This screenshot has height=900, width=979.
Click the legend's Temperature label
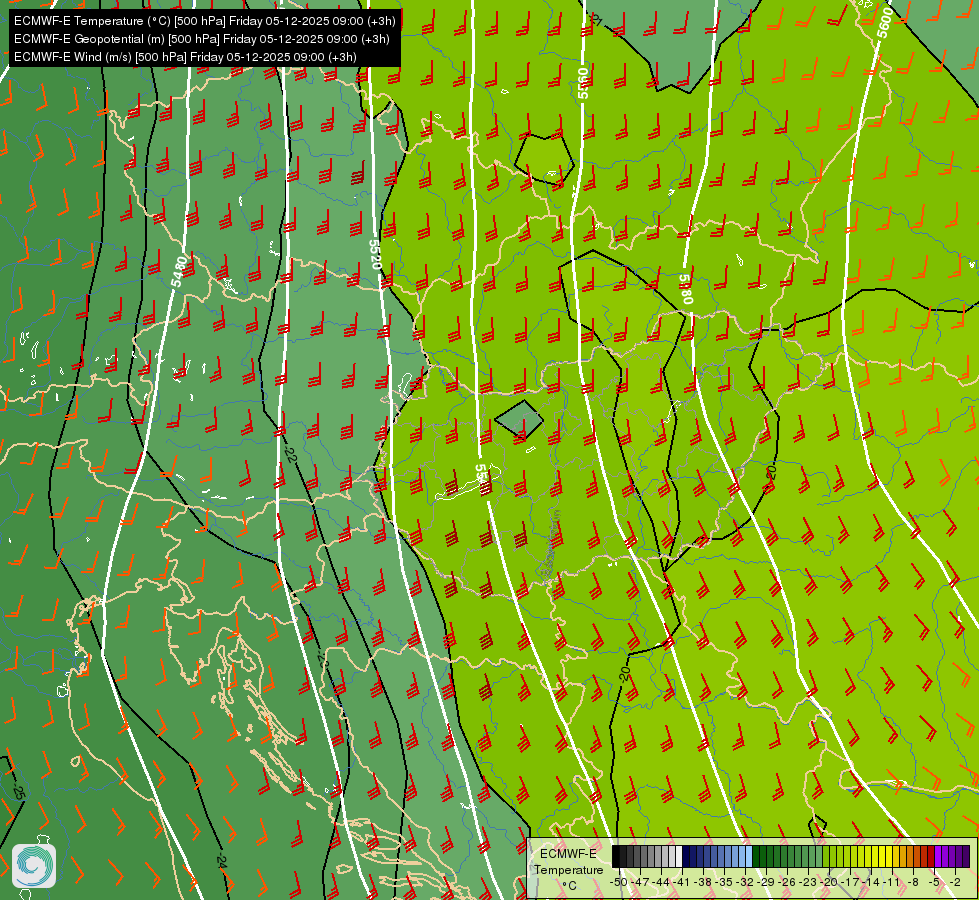point(569,870)
